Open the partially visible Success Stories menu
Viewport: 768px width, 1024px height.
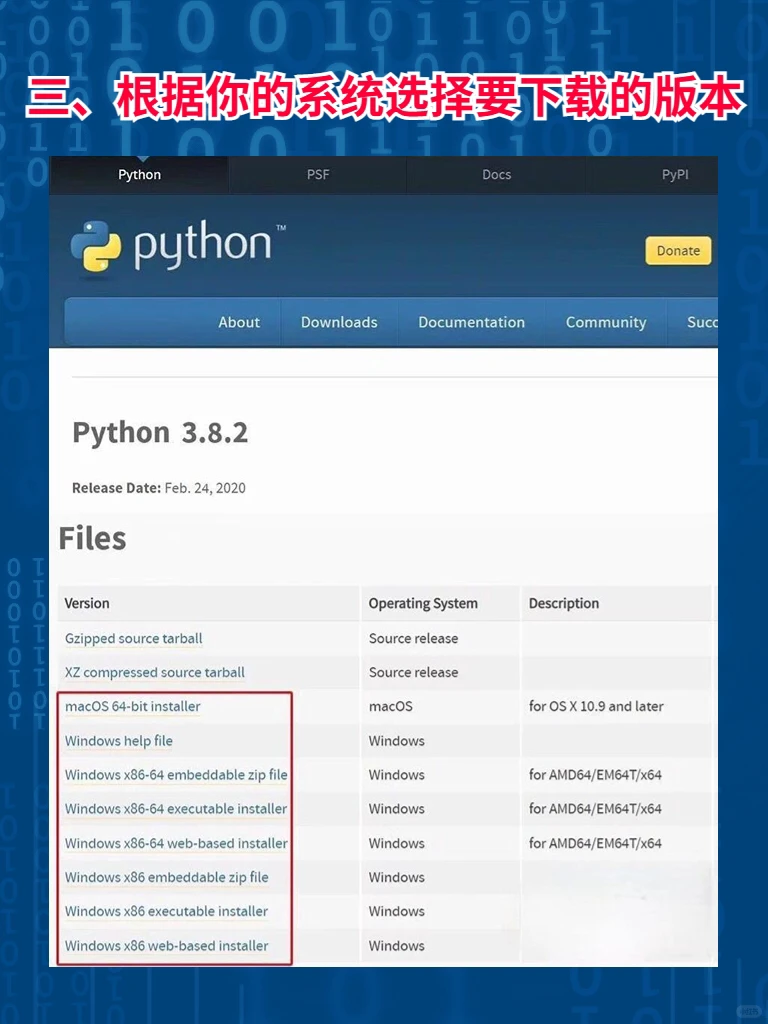(x=702, y=322)
